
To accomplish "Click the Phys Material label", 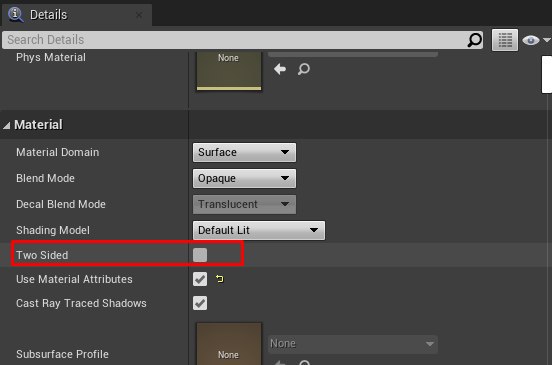I will 51,57.
